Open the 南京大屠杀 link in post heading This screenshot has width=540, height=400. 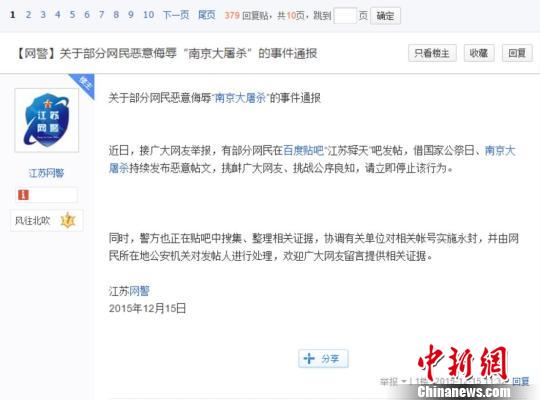click(x=240, y=98)
